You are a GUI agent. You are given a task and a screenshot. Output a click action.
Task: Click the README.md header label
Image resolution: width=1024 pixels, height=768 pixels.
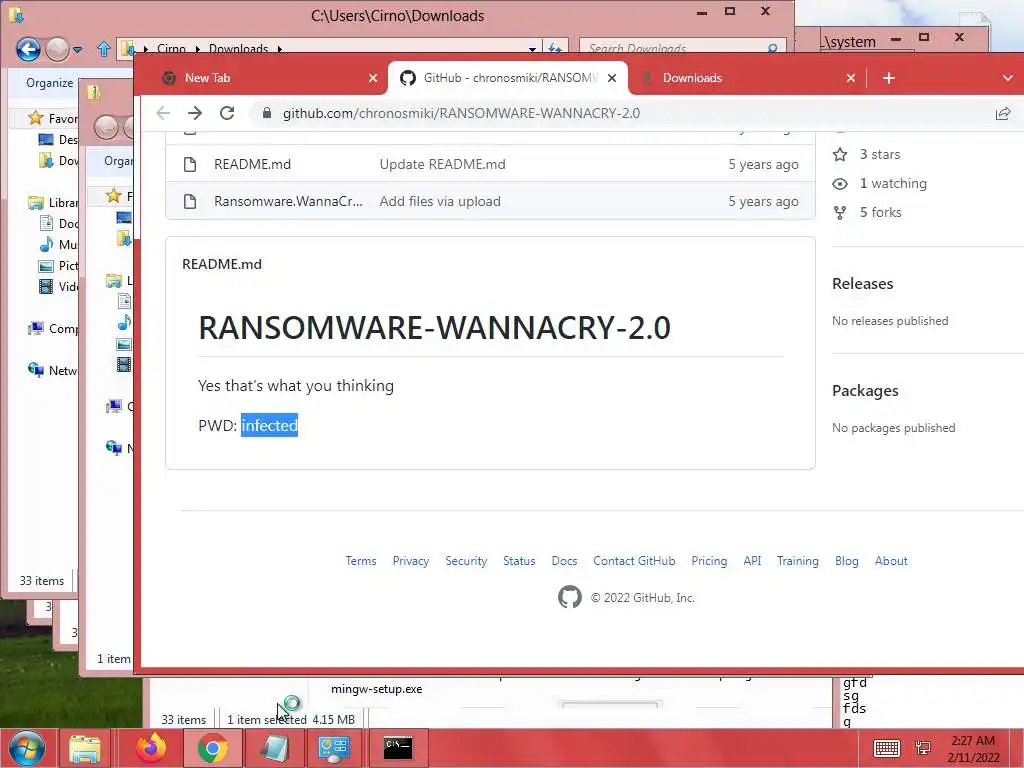(221, 264)
